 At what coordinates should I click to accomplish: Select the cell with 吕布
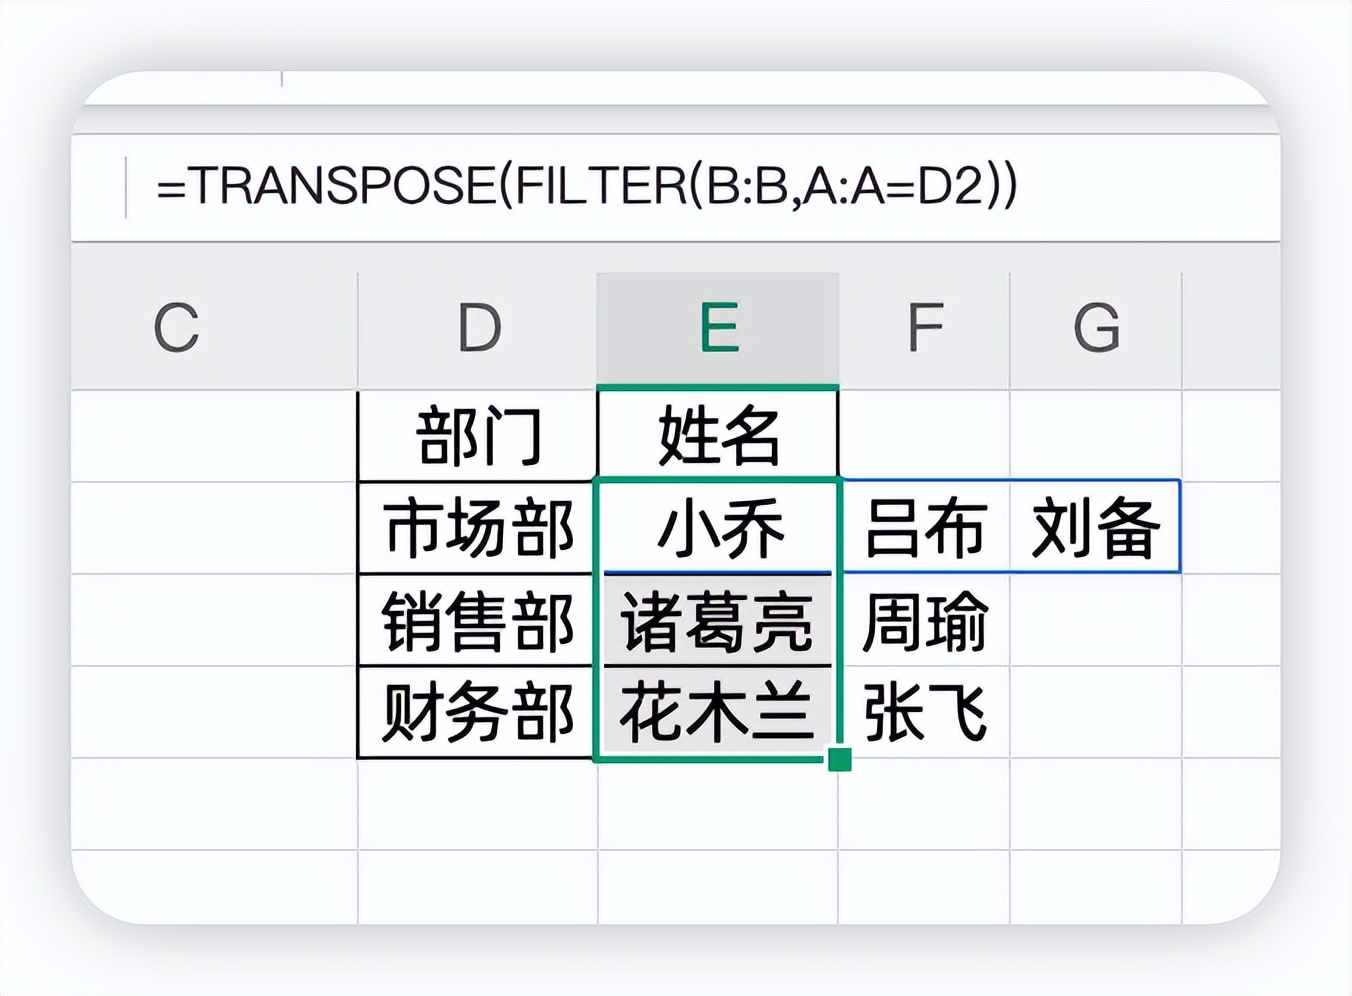(x=924, y=528)
